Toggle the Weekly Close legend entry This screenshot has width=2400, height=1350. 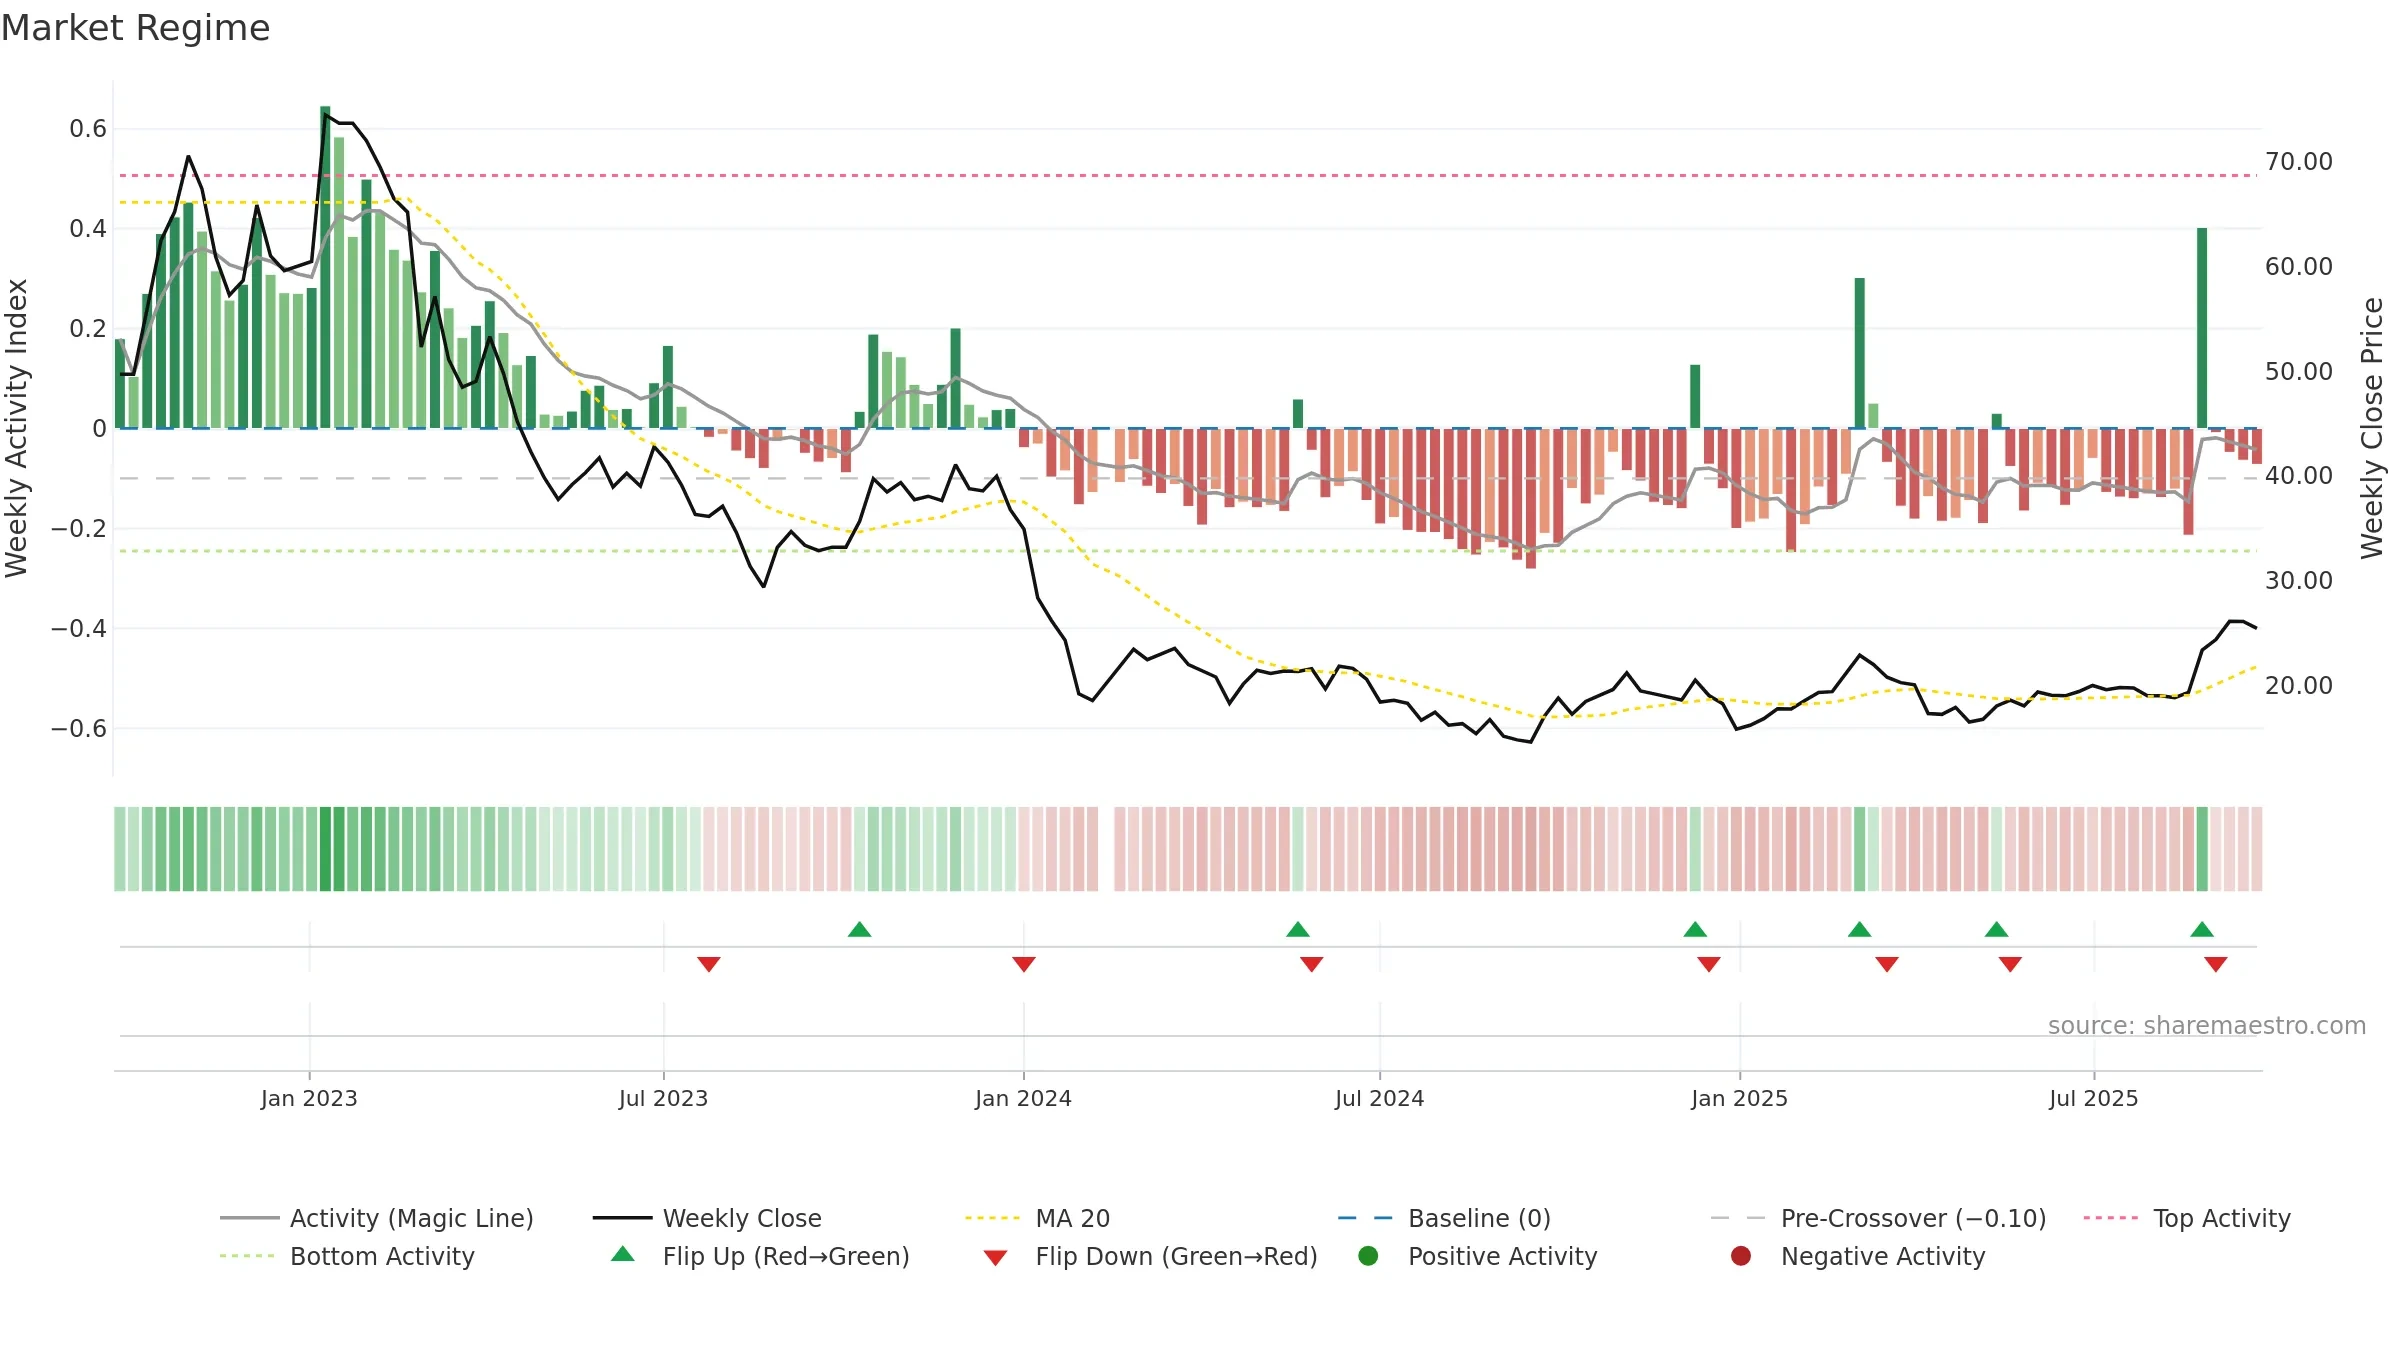click(707, 1218)
